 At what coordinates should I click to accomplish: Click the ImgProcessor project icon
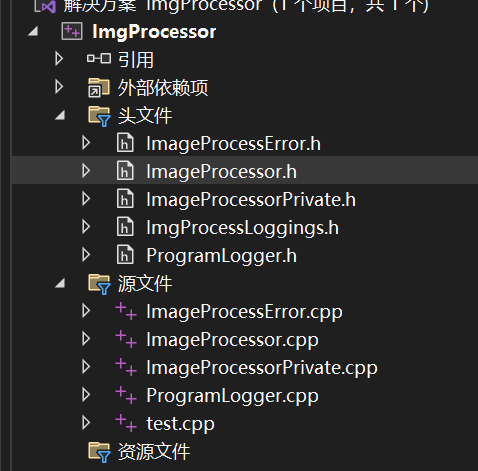(x=72, y=31)
